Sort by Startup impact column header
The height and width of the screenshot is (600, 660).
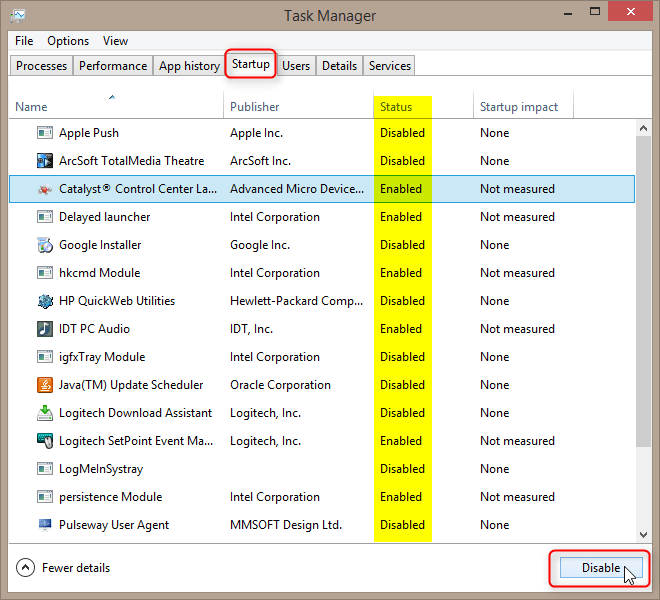pos(519,107)
